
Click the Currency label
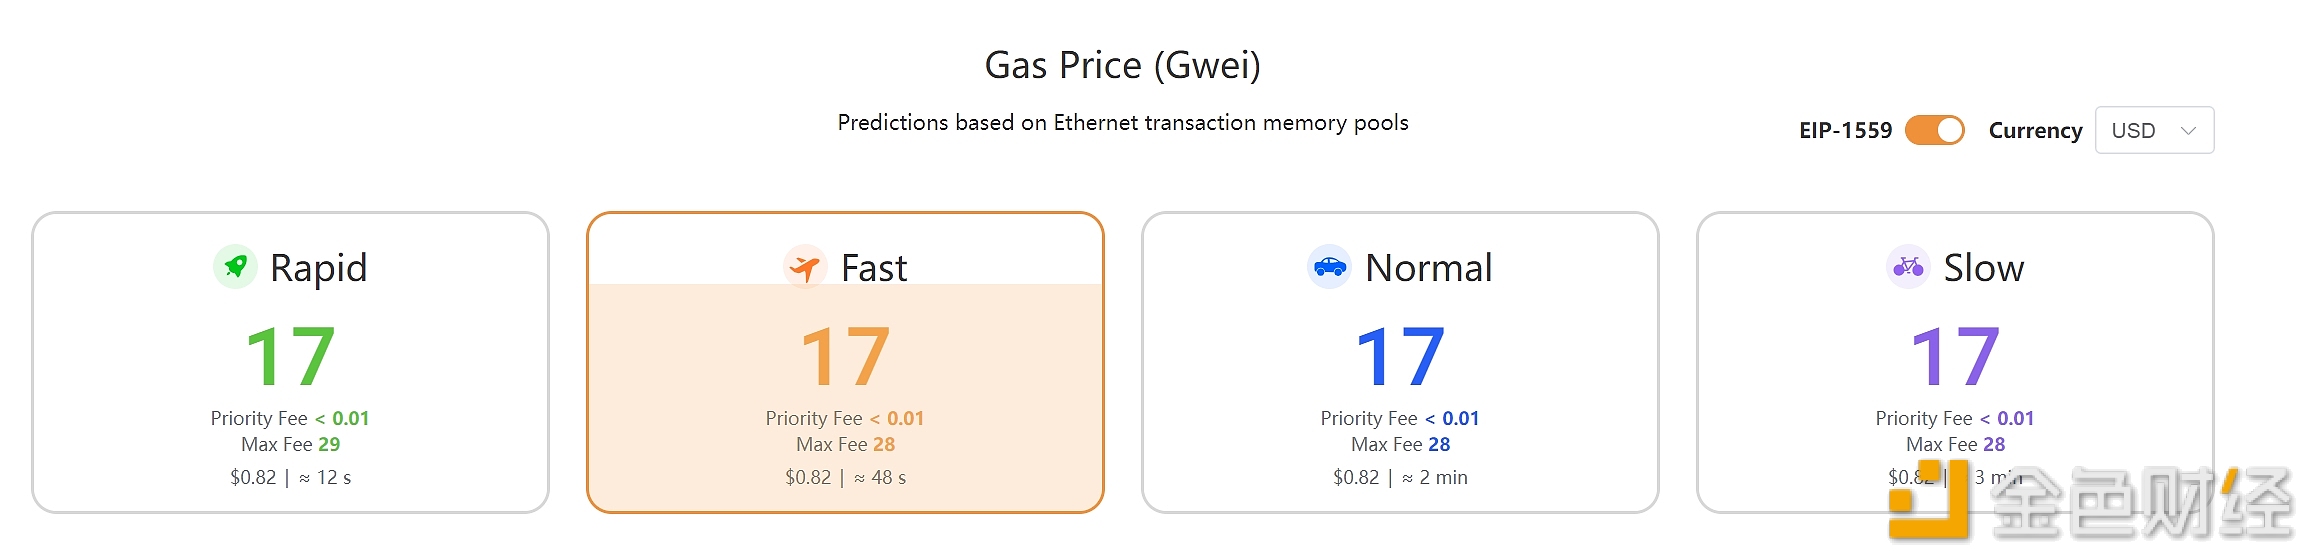pyautogui.click(x=2035, y=131)
